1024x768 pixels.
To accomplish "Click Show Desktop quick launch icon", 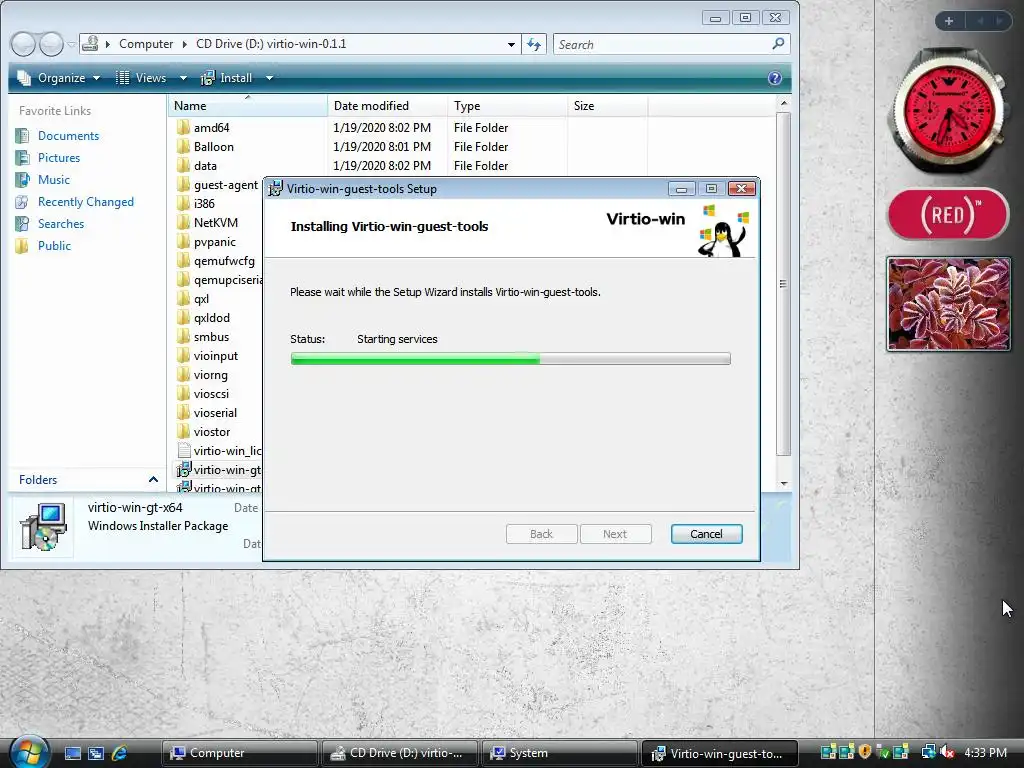I will 72,753.
